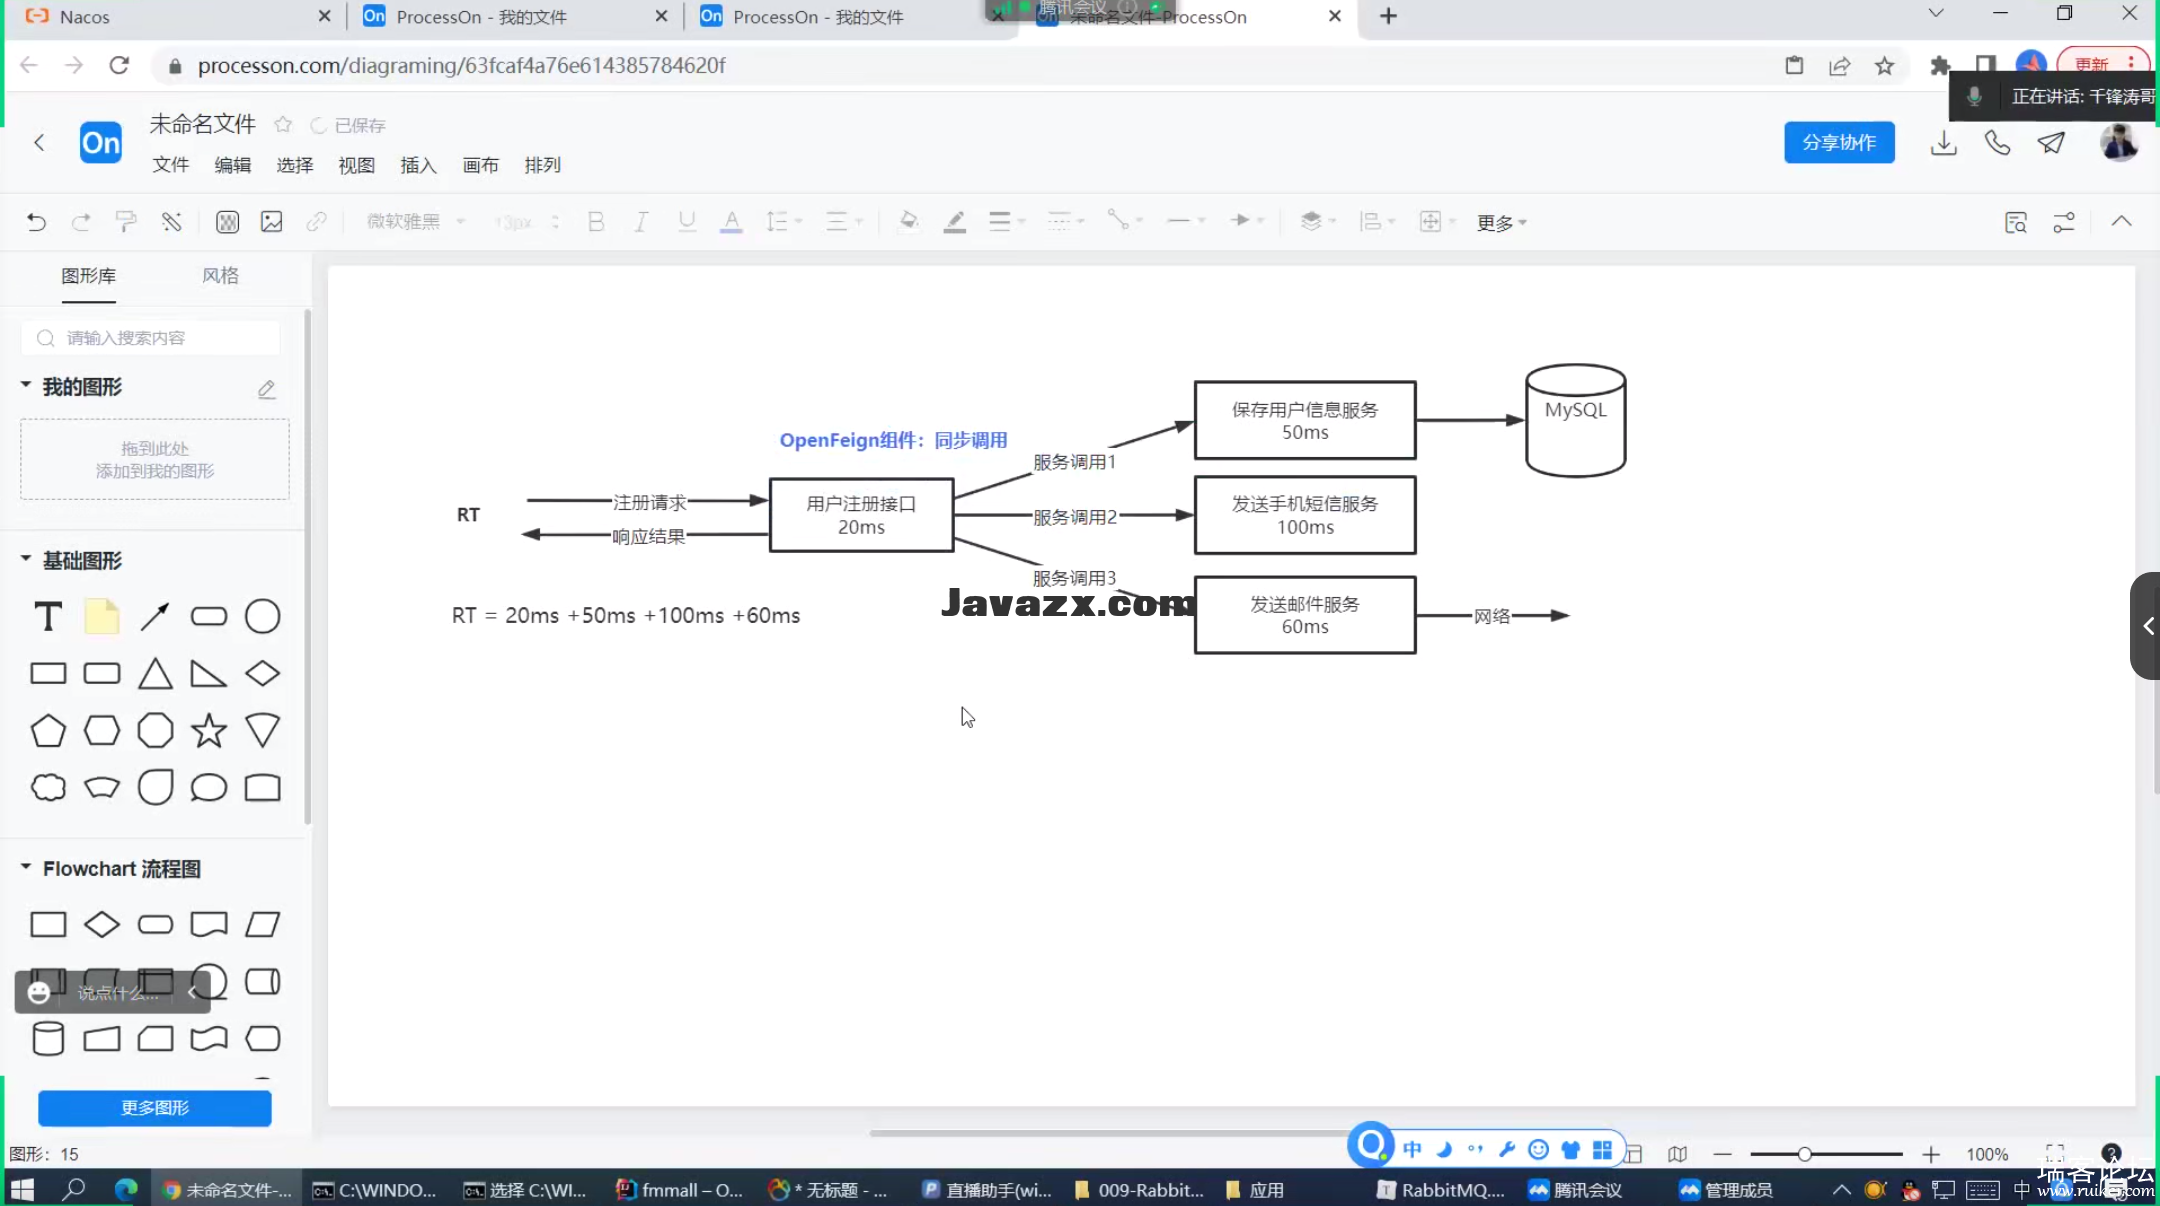This screenshot has height=1206, width=2160.
Task: Open the fill color bucket
Action: tap(908, 222)
